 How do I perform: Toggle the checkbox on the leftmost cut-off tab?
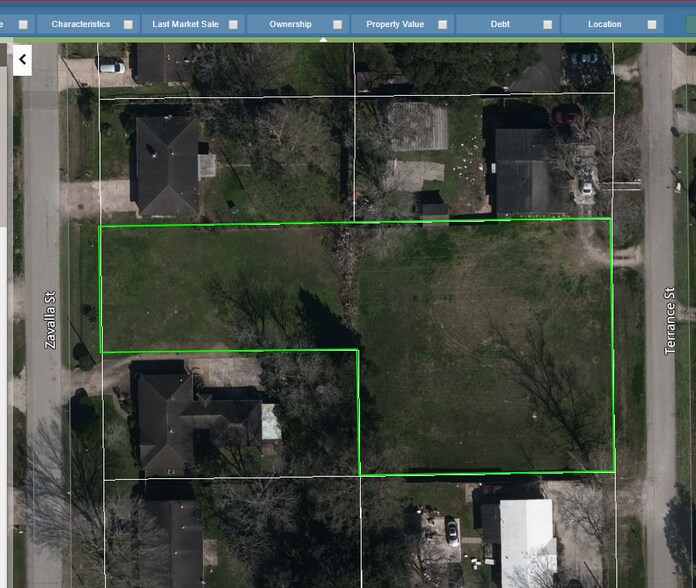coord(22,24)
